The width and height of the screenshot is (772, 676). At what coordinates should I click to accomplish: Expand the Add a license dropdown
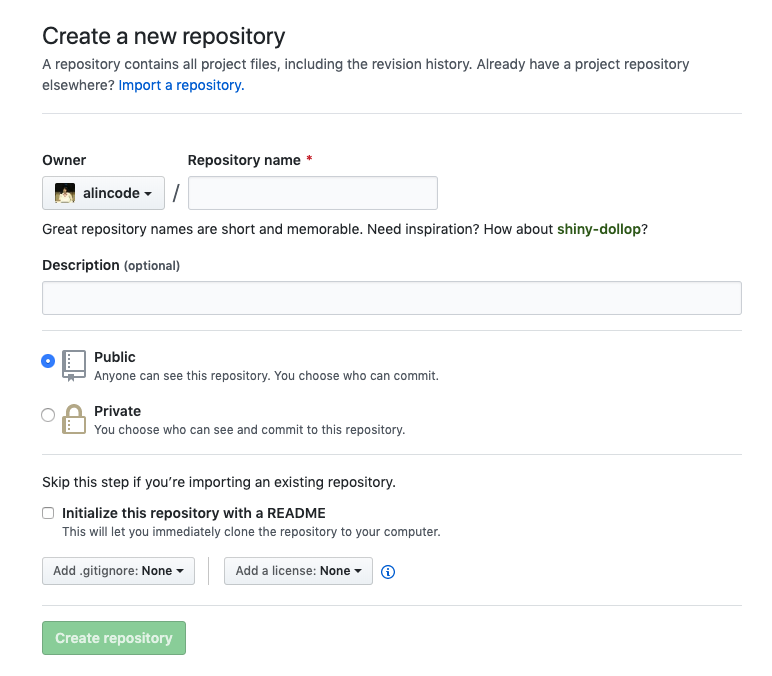click(x=298, y=571)
